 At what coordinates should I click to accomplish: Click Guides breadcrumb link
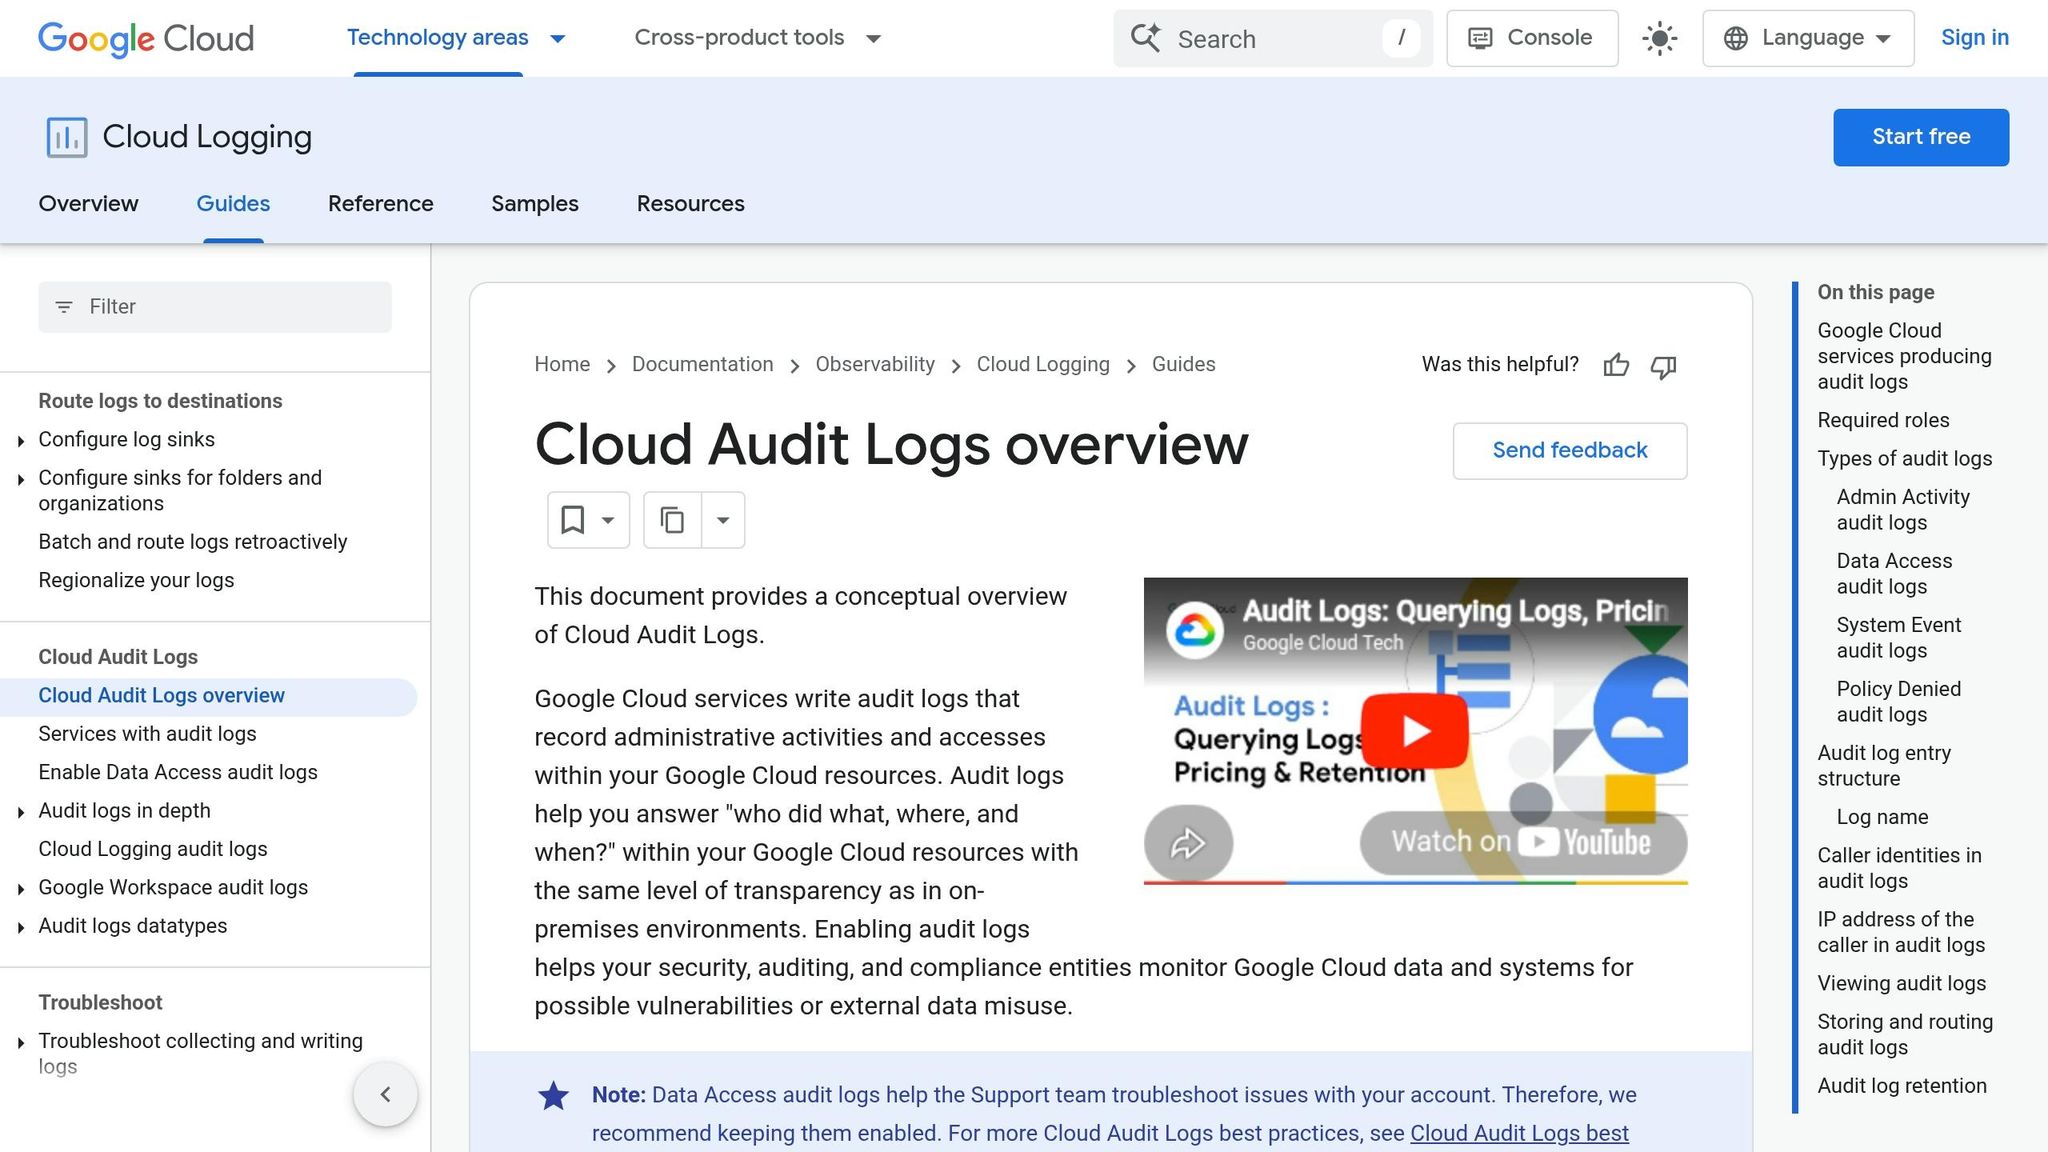pos(1183,365)
